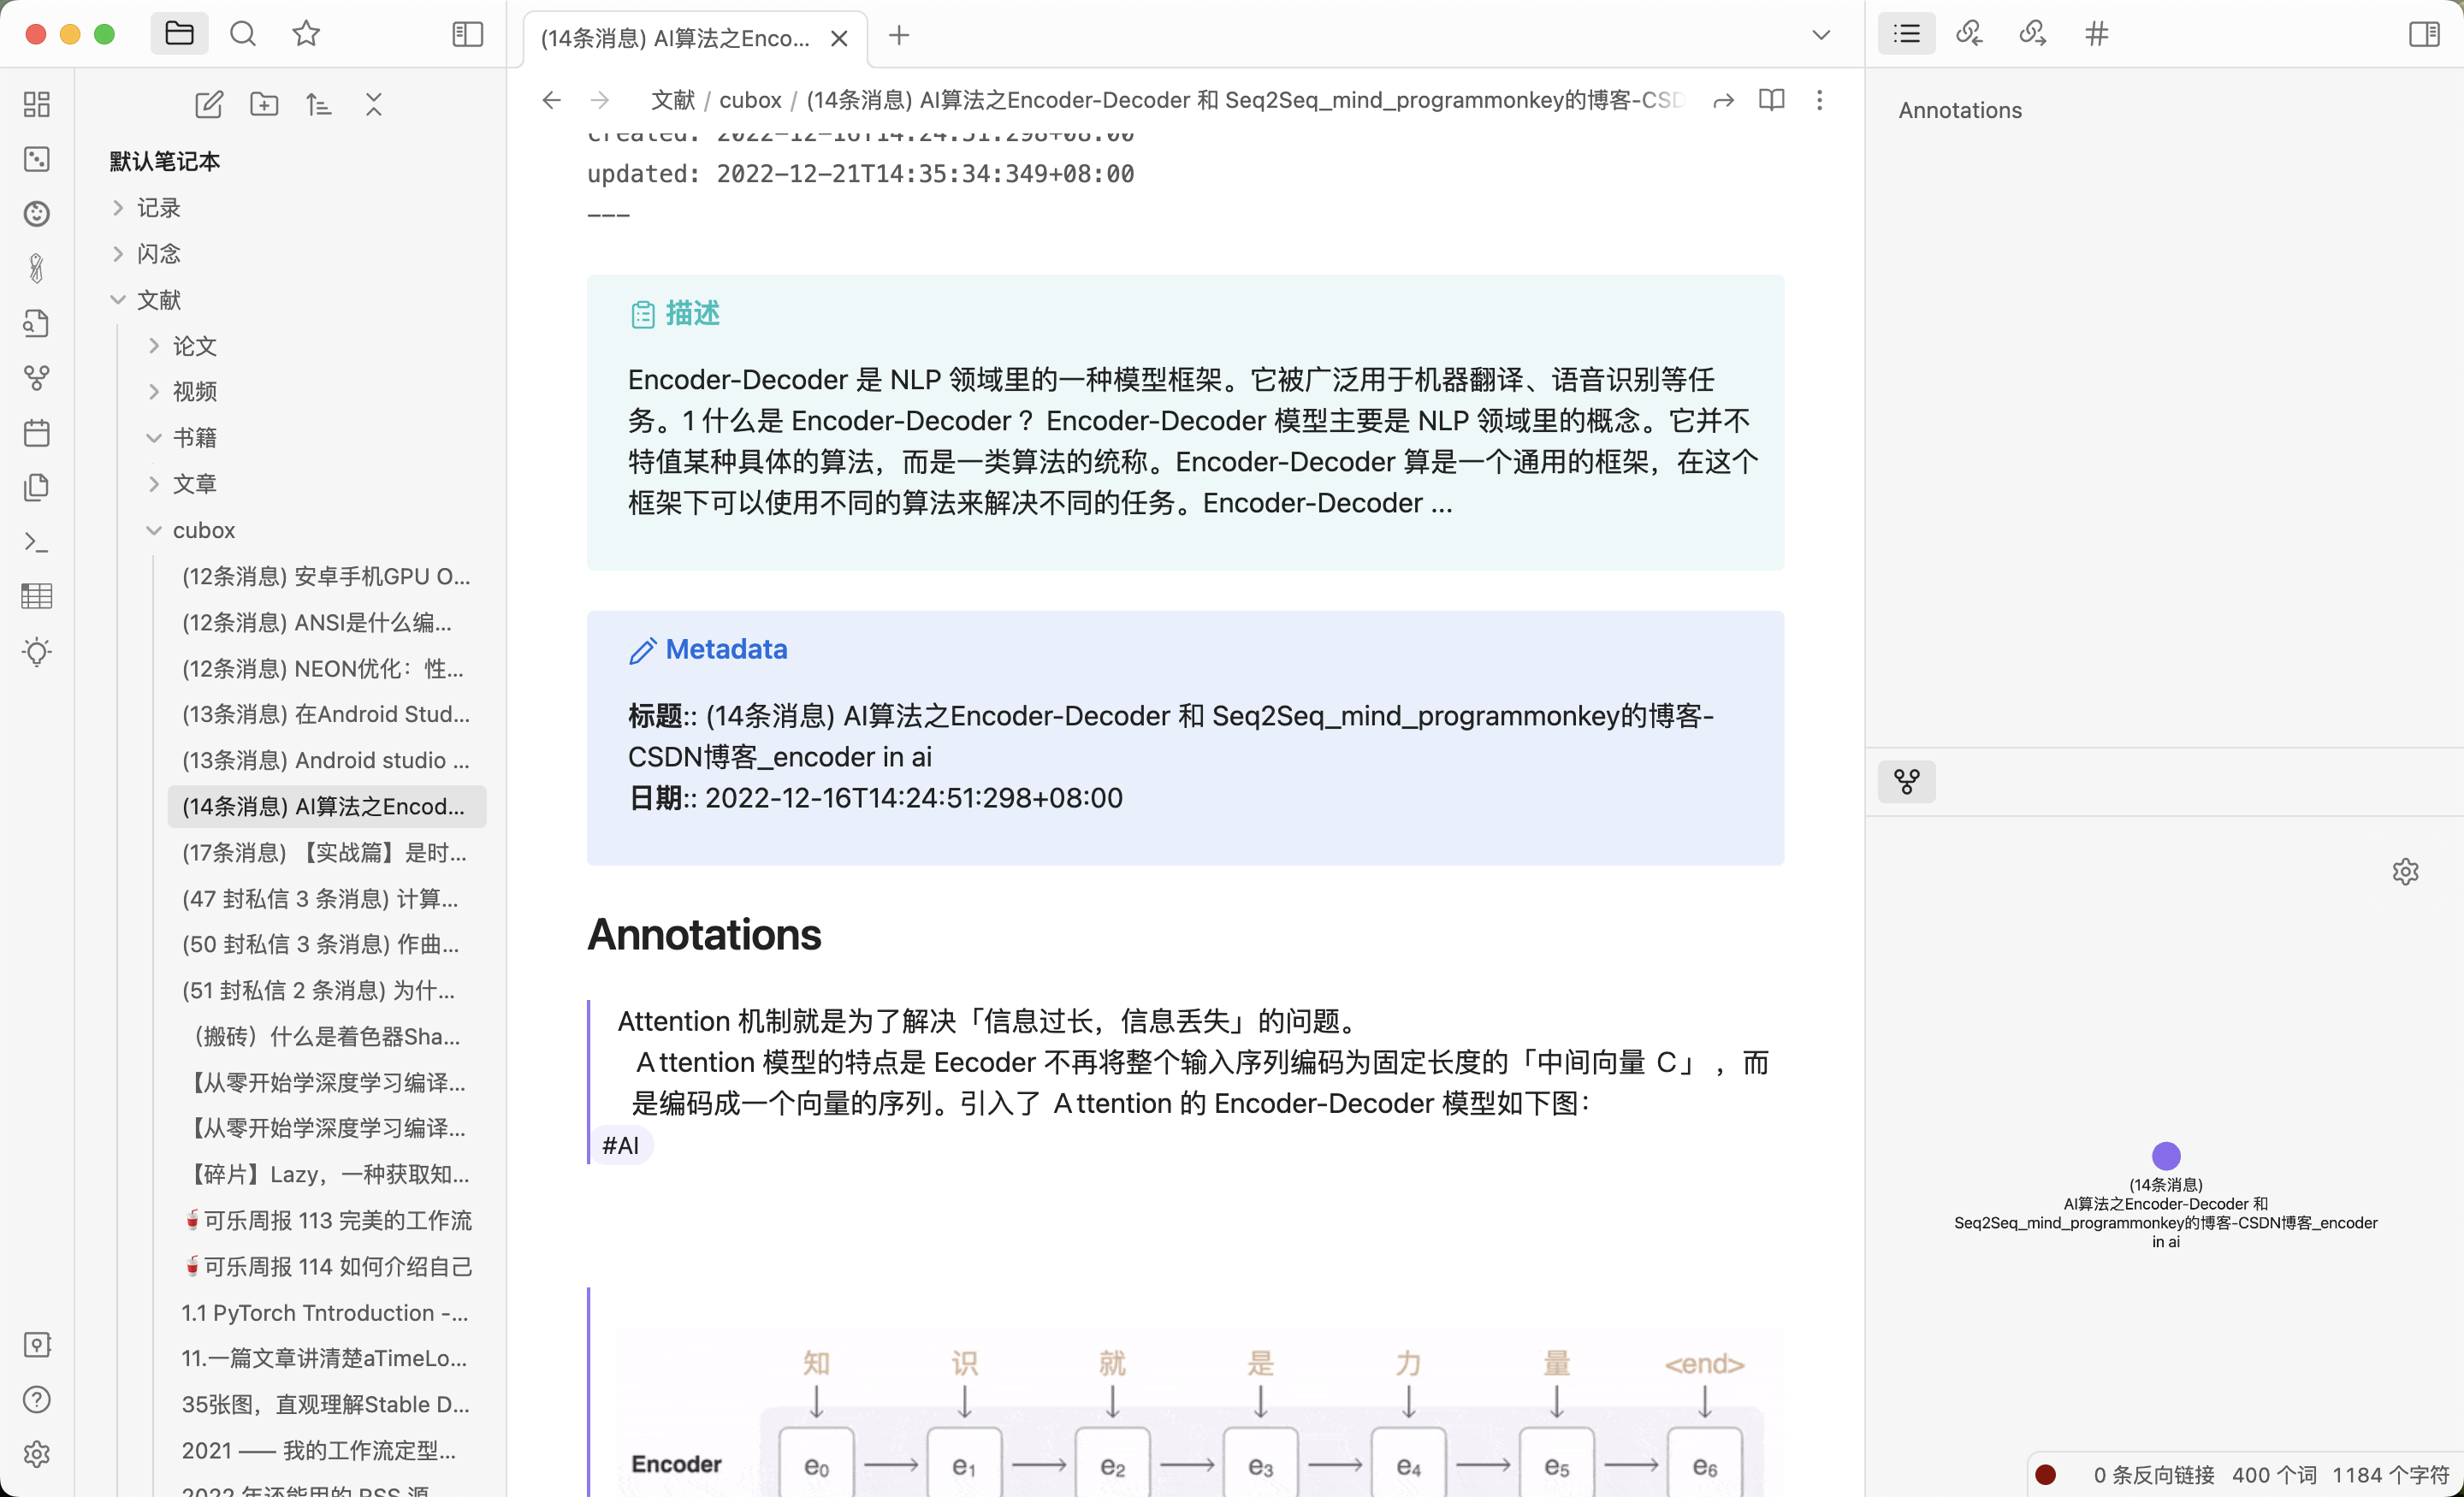Image resolution: width=2464 pixels, height=1497 pixels.
Task: Click the purple graph node
Action: pos(2165,1156)
